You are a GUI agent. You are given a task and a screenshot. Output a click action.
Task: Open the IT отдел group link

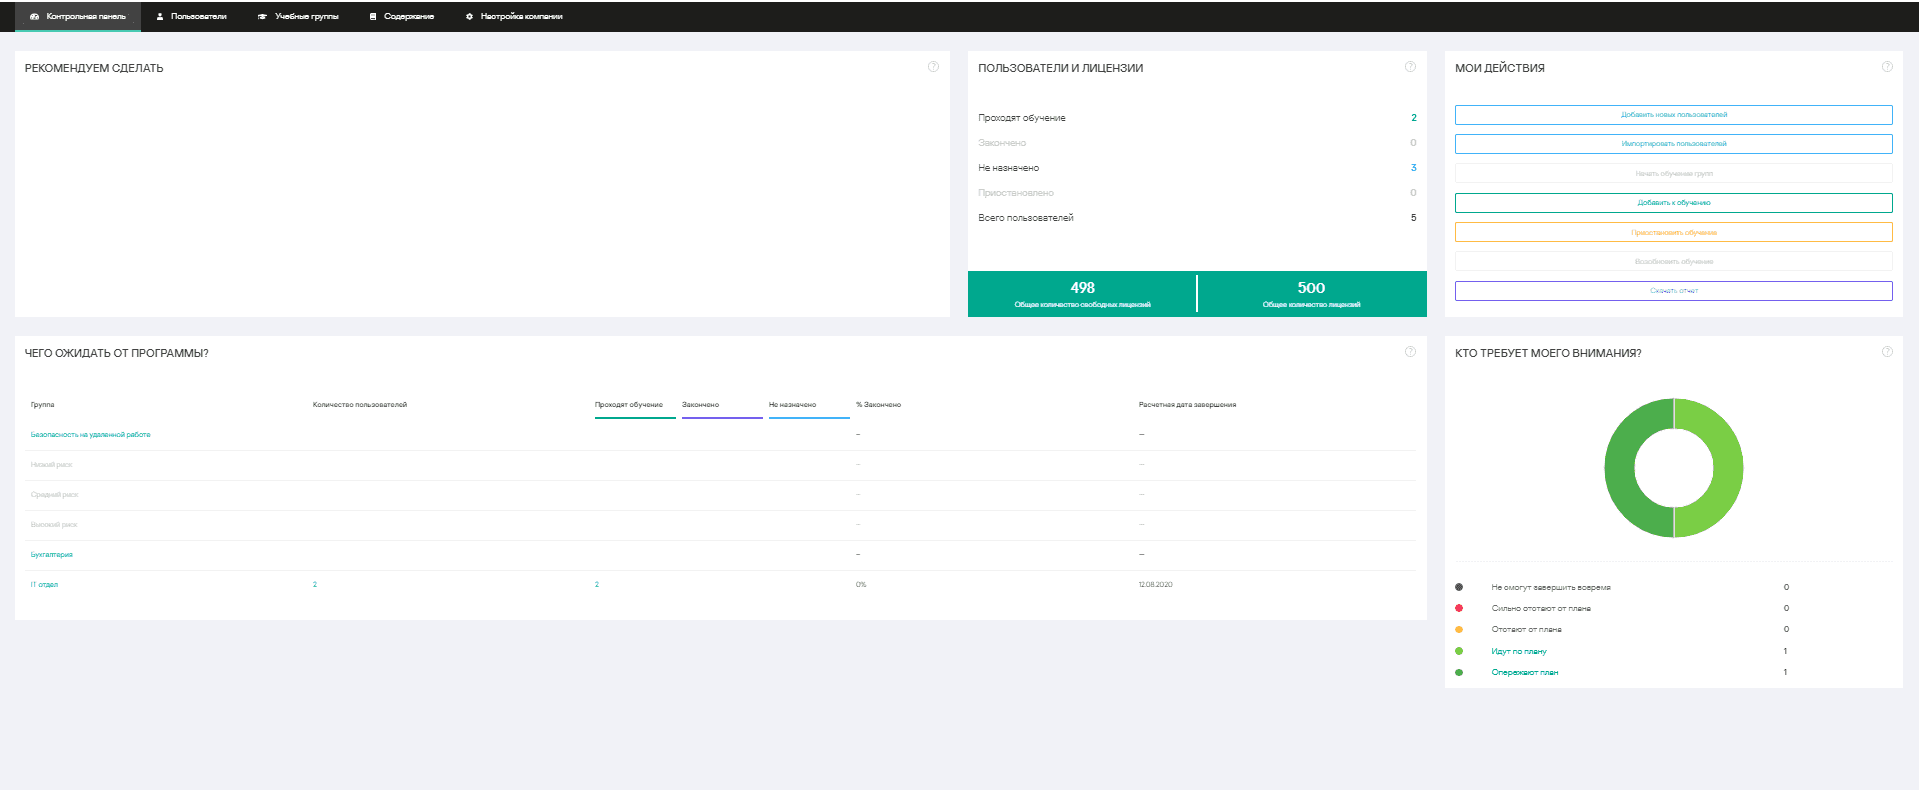44,585
